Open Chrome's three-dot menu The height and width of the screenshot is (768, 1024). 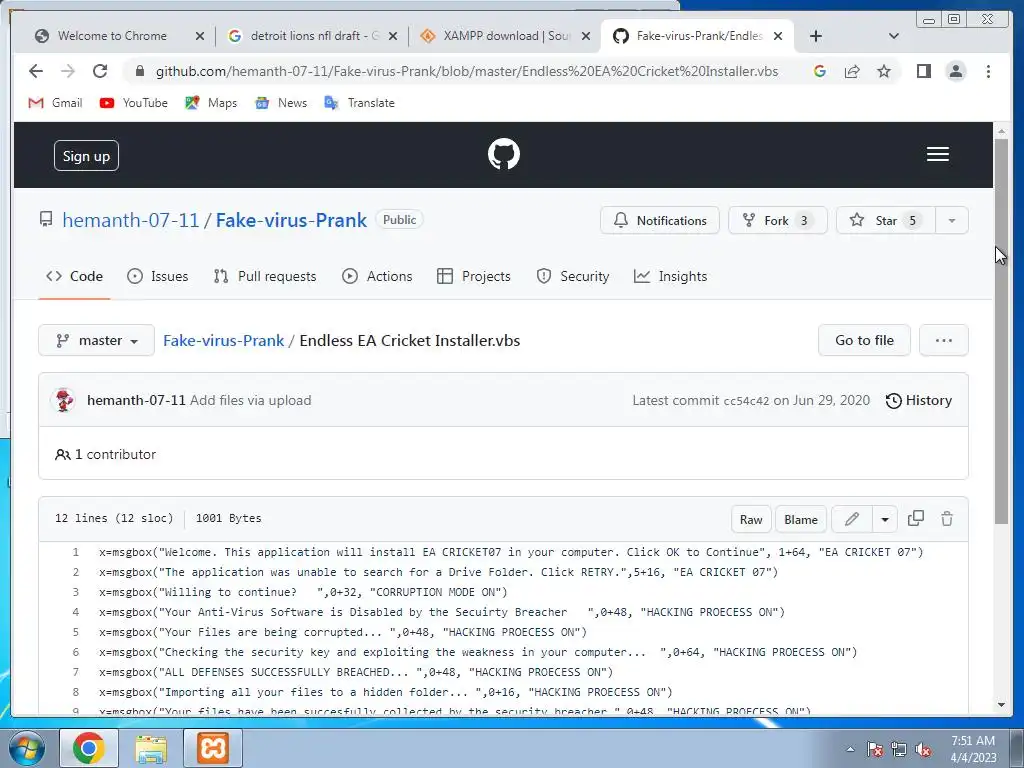[x=989, y=71]
